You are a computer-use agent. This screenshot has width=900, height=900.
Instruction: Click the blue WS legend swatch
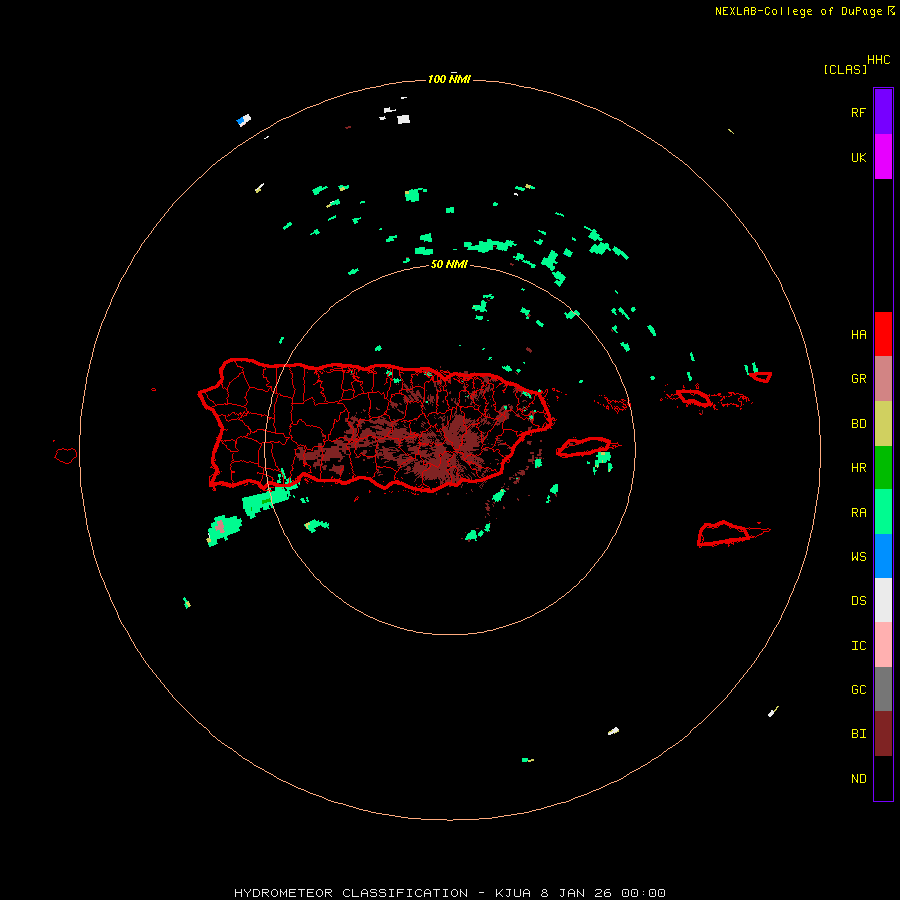pyautogui.click(x=883, y=556)
